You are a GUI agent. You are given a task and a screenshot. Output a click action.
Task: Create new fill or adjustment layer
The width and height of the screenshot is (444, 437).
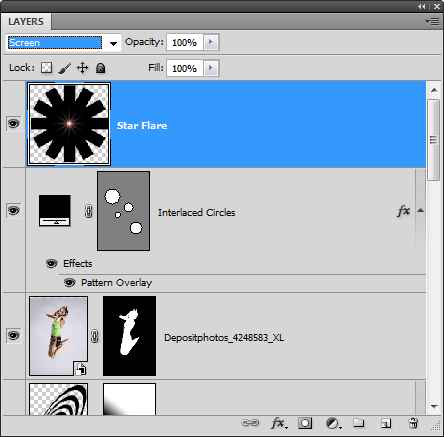tap(333, 423)
